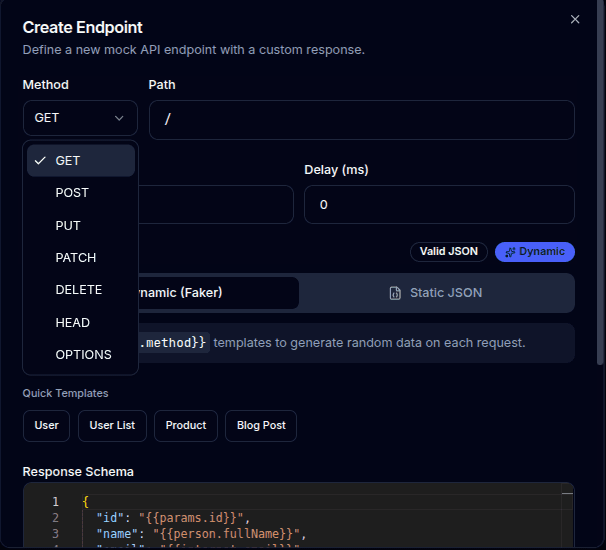Viewport: 606px width, 550px height.
Task: Click the "id": "{{params.id}}" code line
Action: click(173, 518)
